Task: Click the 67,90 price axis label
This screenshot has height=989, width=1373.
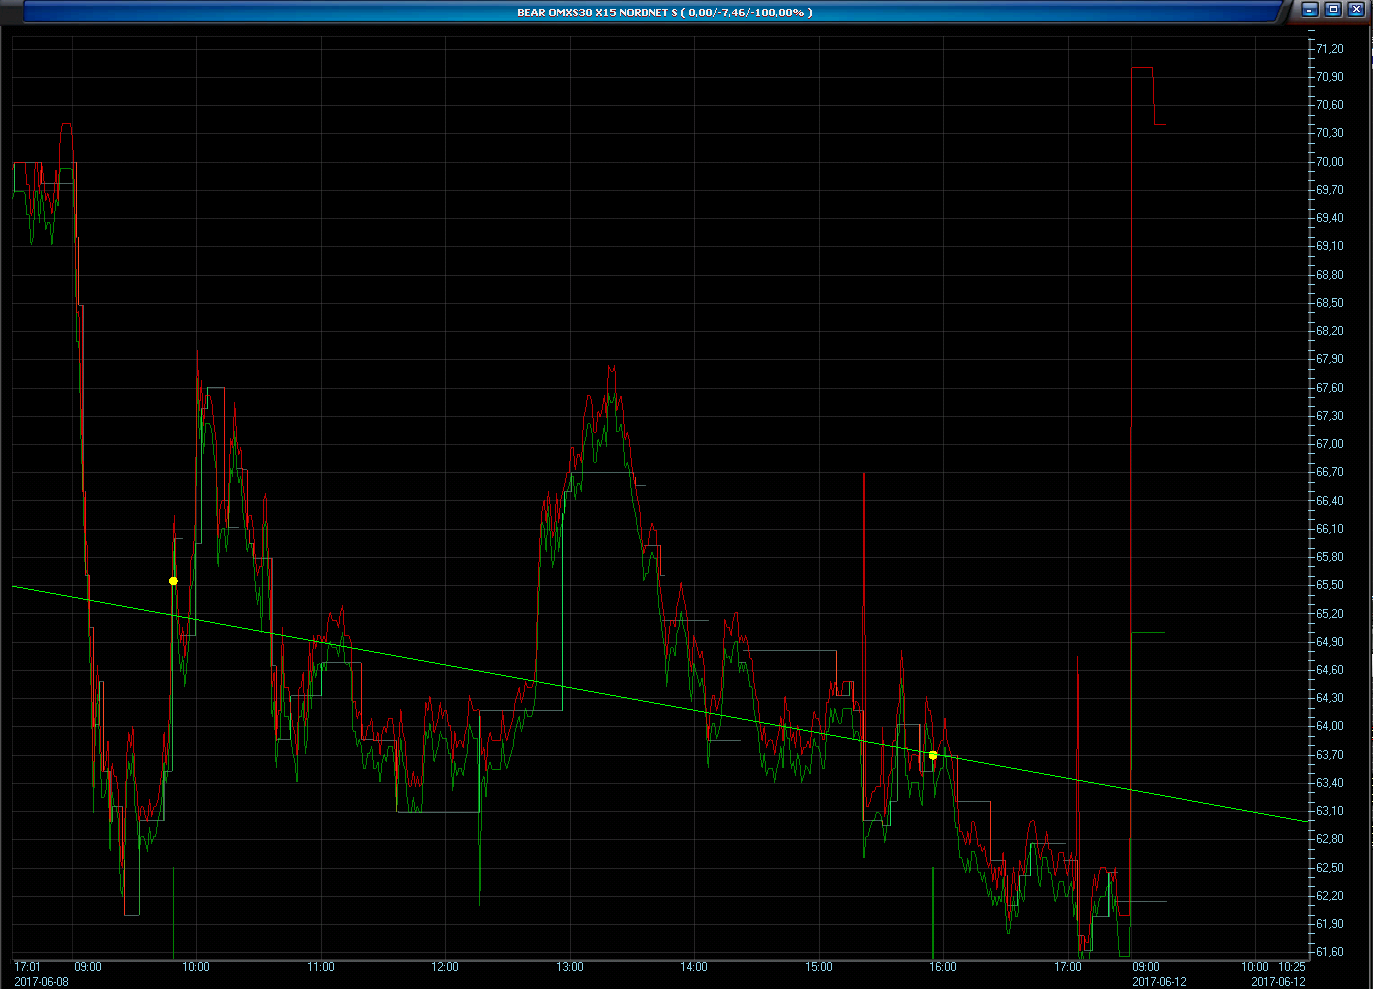Action: [1329, 359]
